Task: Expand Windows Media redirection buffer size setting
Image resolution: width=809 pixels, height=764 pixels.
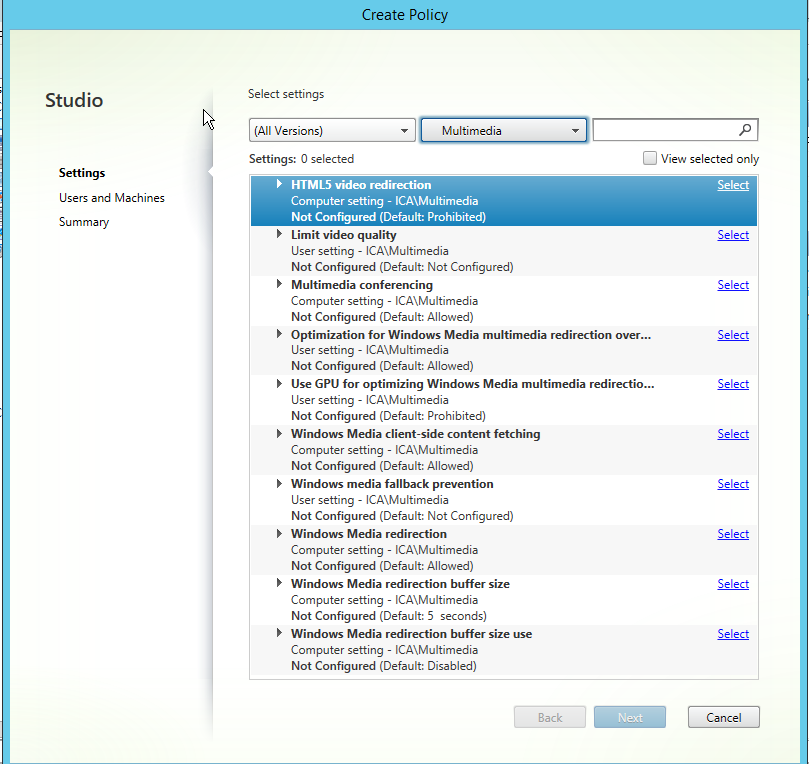Action: (279, 583)
